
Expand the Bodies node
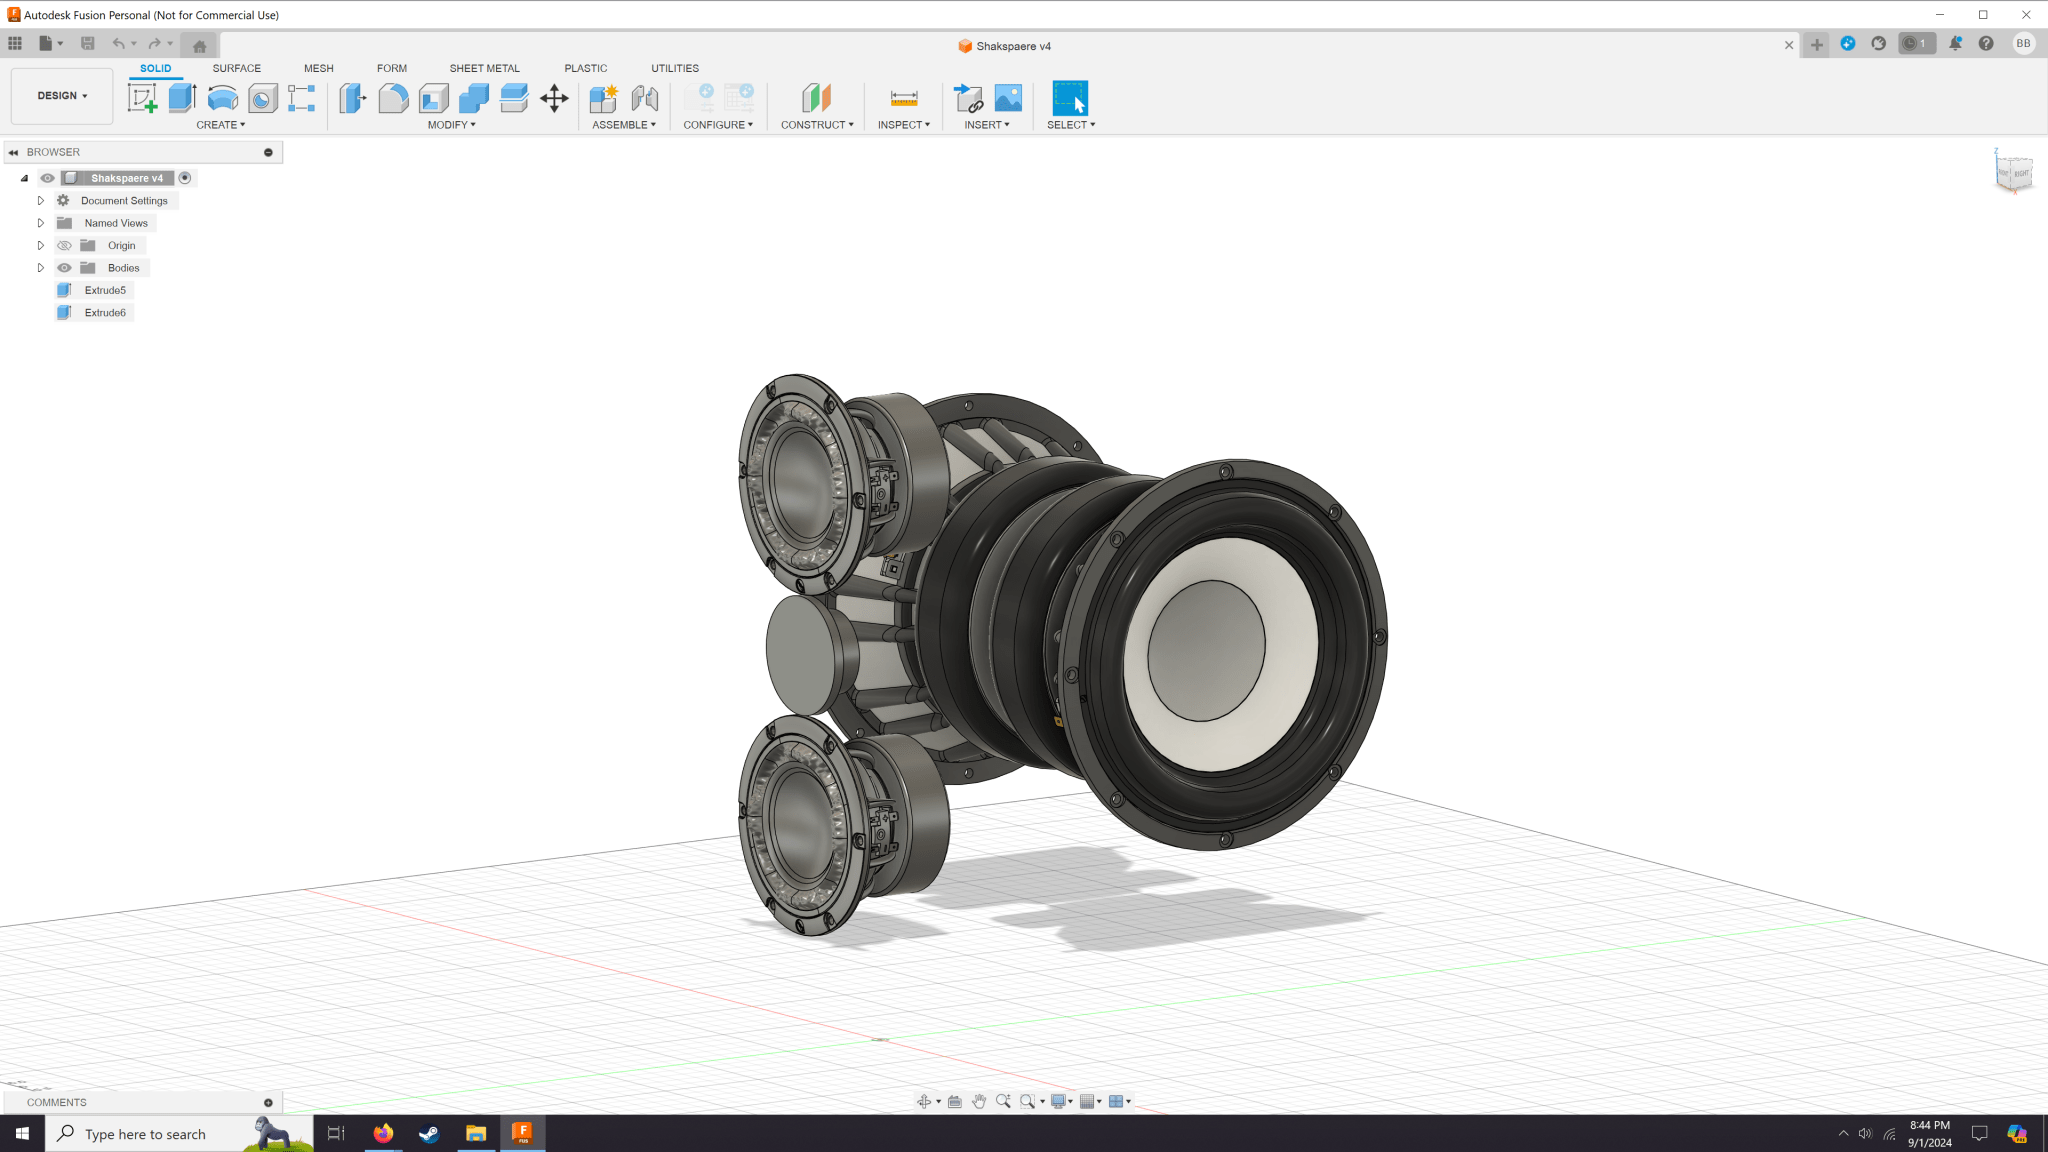(x=41, y=268)
